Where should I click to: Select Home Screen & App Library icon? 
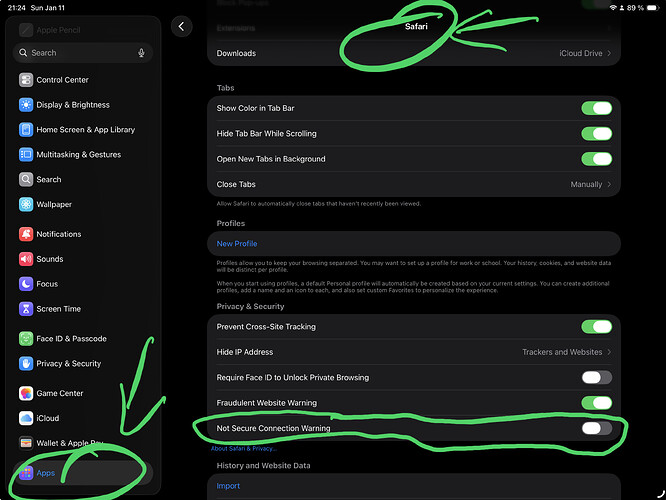26,130
